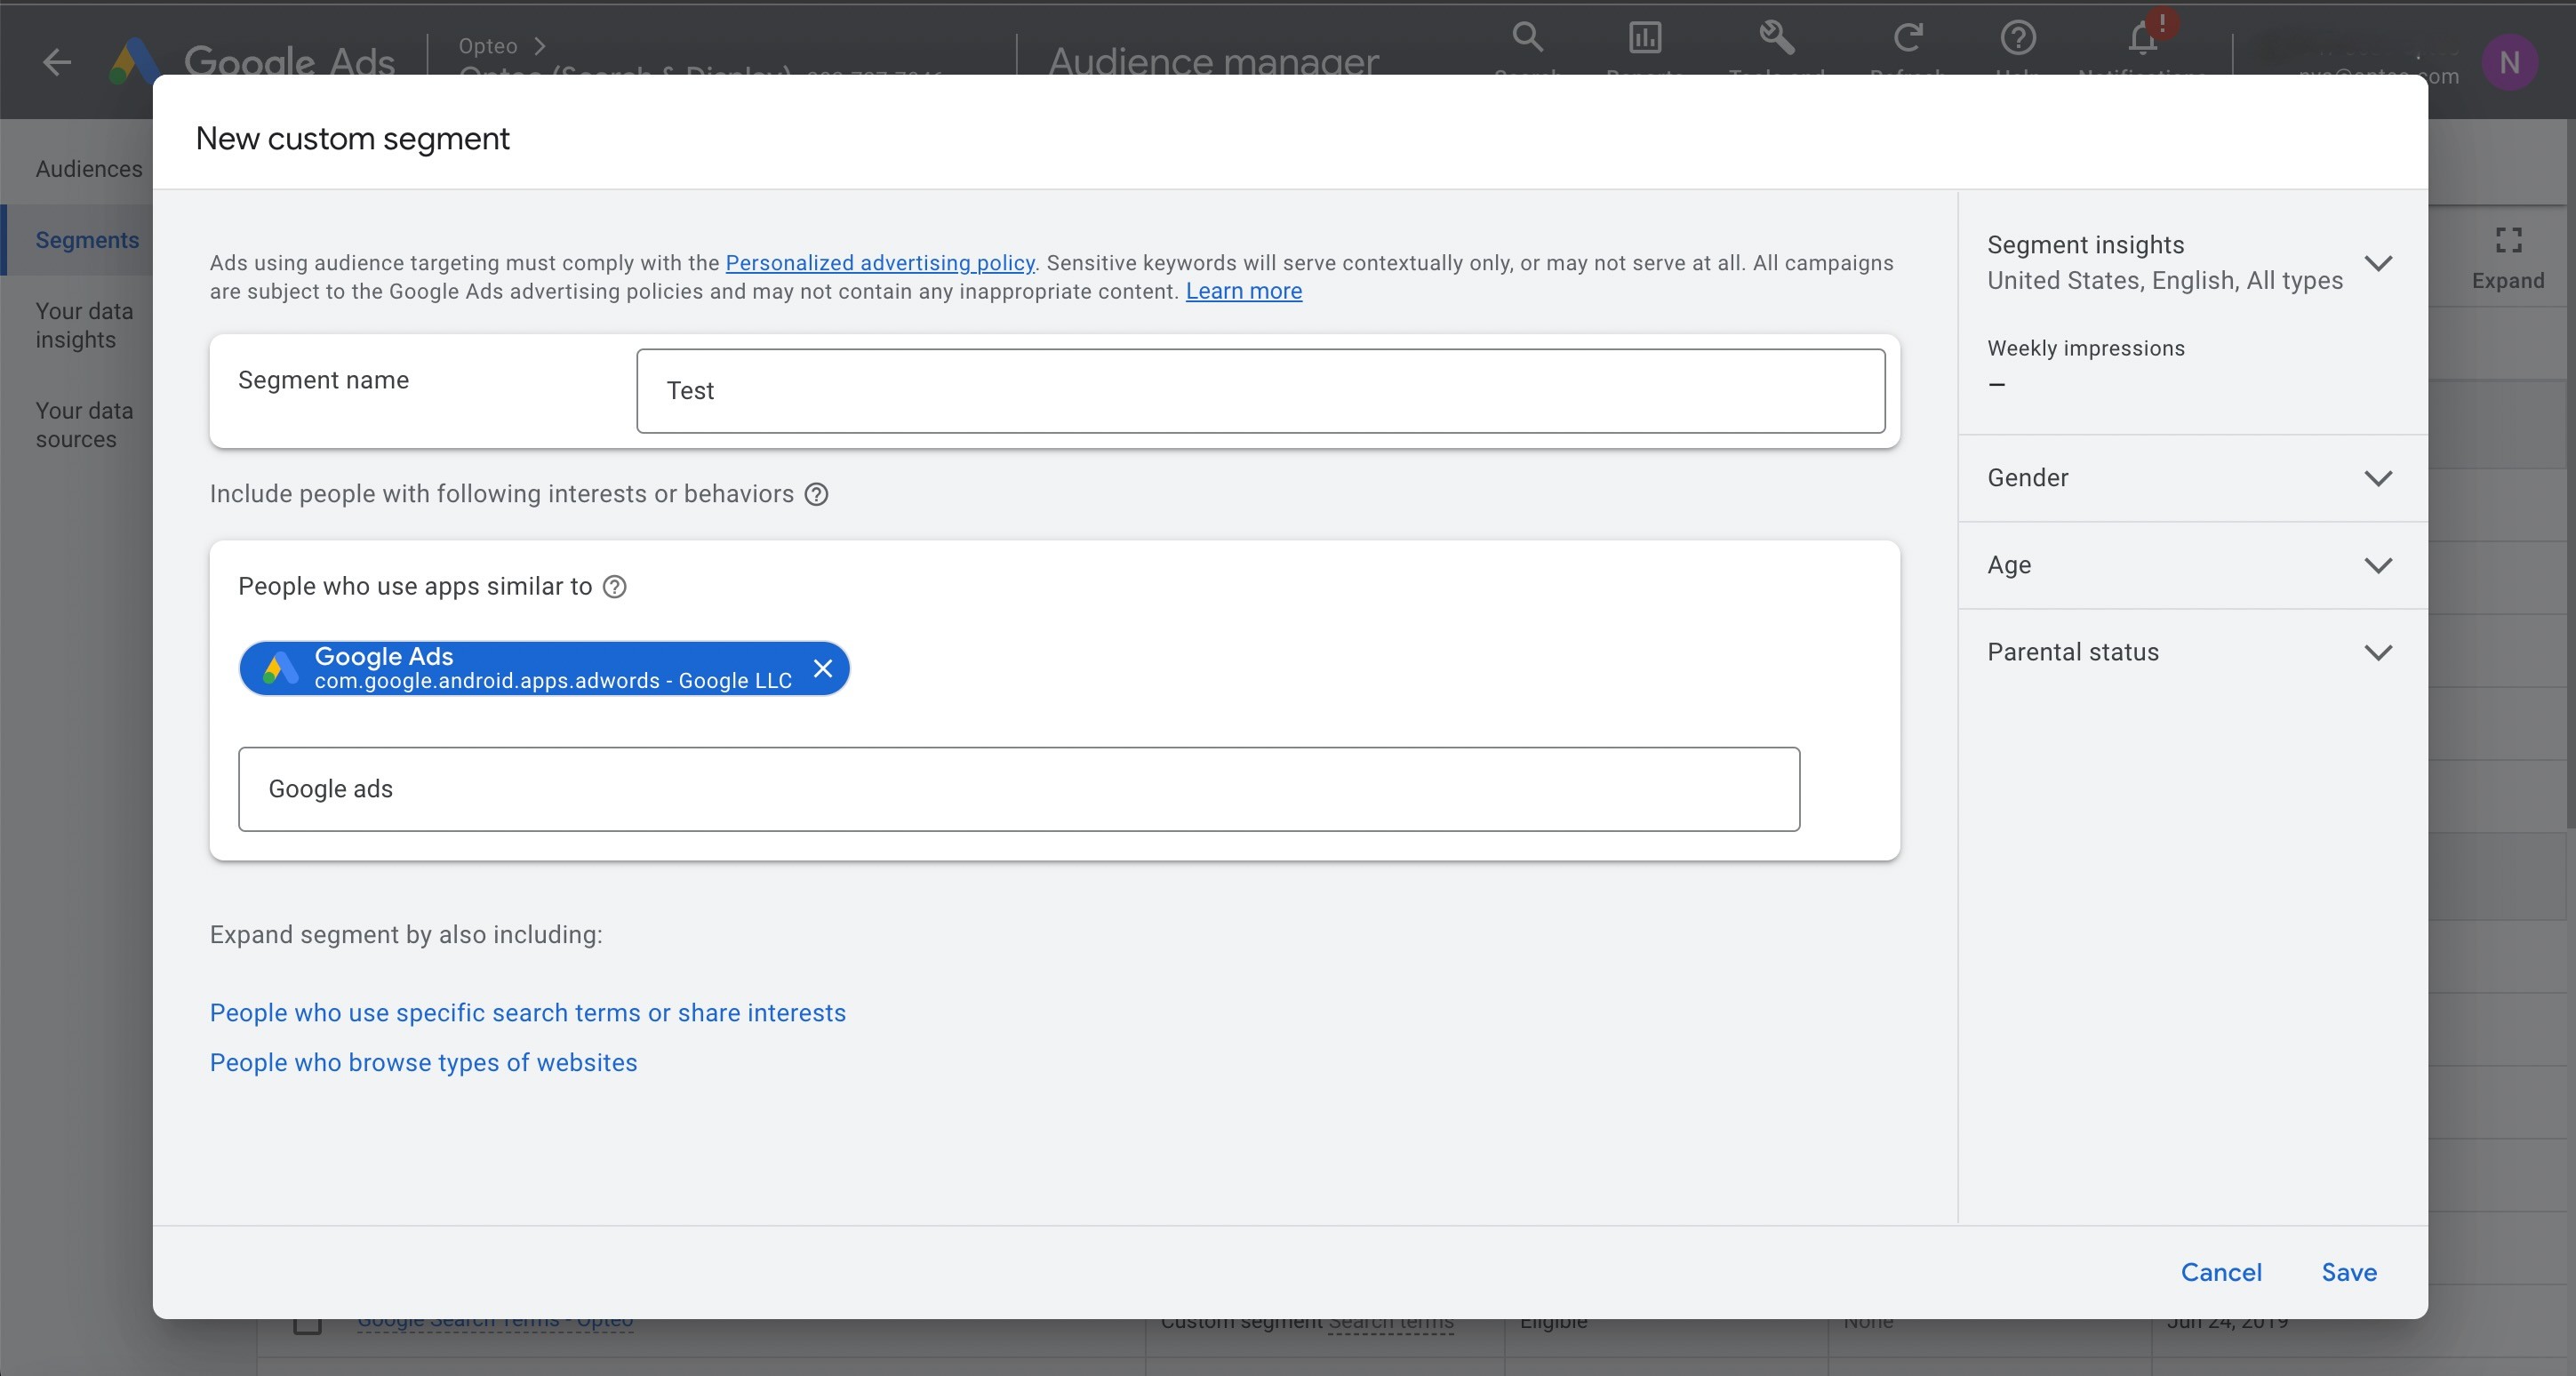
Task: Click help icon beside interests or behaviors
Action: 816,494
